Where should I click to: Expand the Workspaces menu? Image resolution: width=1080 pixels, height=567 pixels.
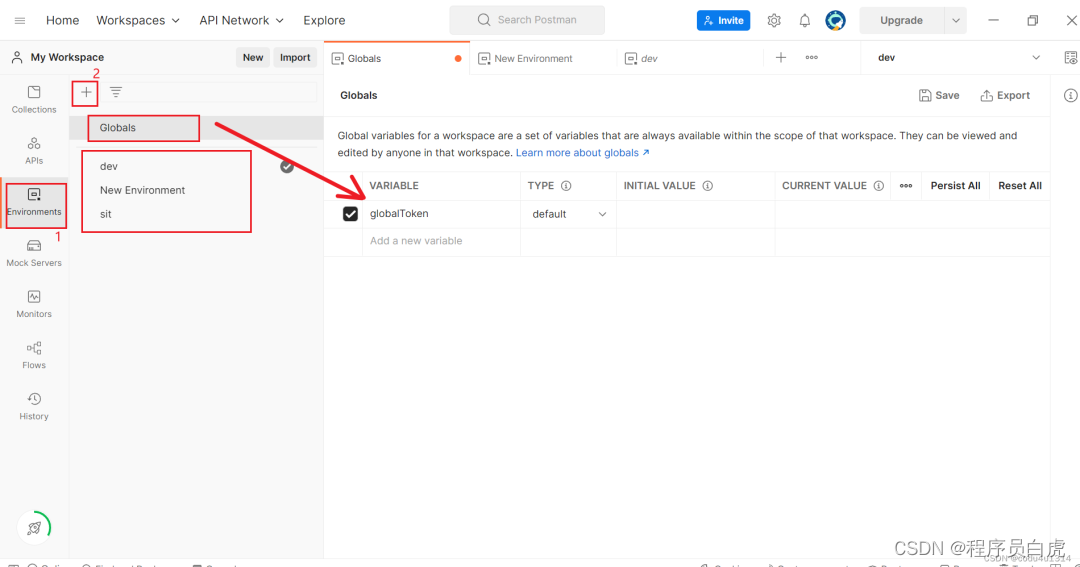138,21
